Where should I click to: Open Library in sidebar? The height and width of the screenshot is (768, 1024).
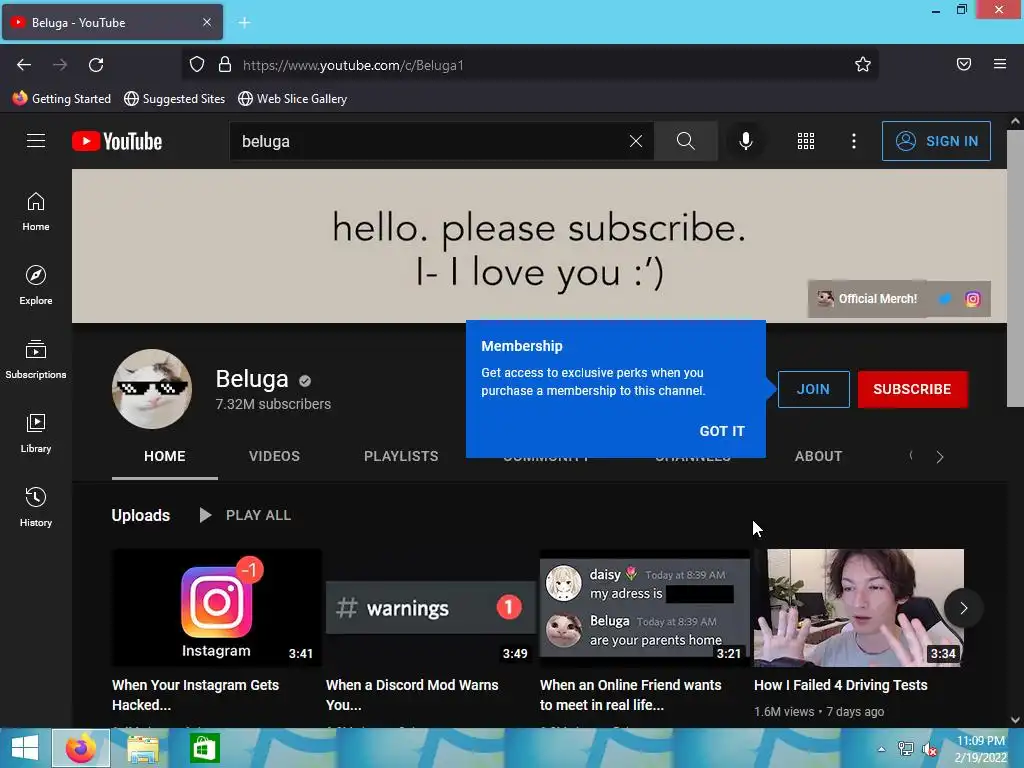36,433
